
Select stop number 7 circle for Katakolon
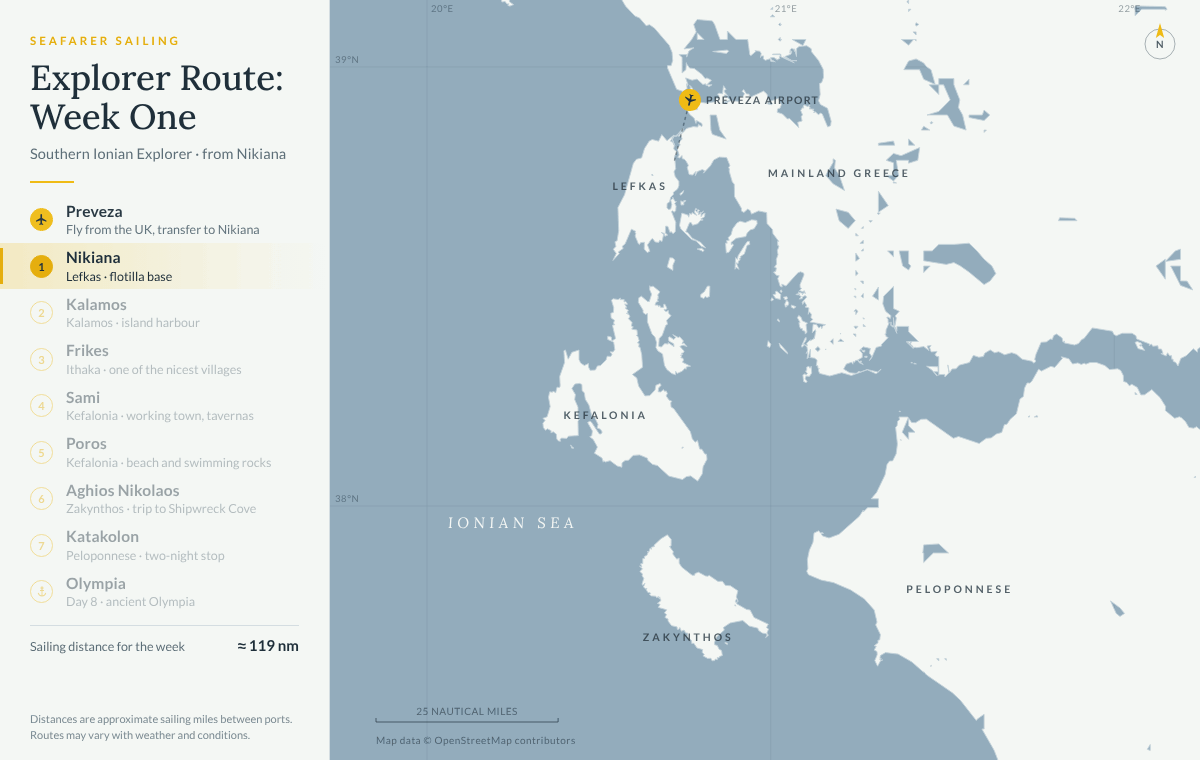click(41, 545)
